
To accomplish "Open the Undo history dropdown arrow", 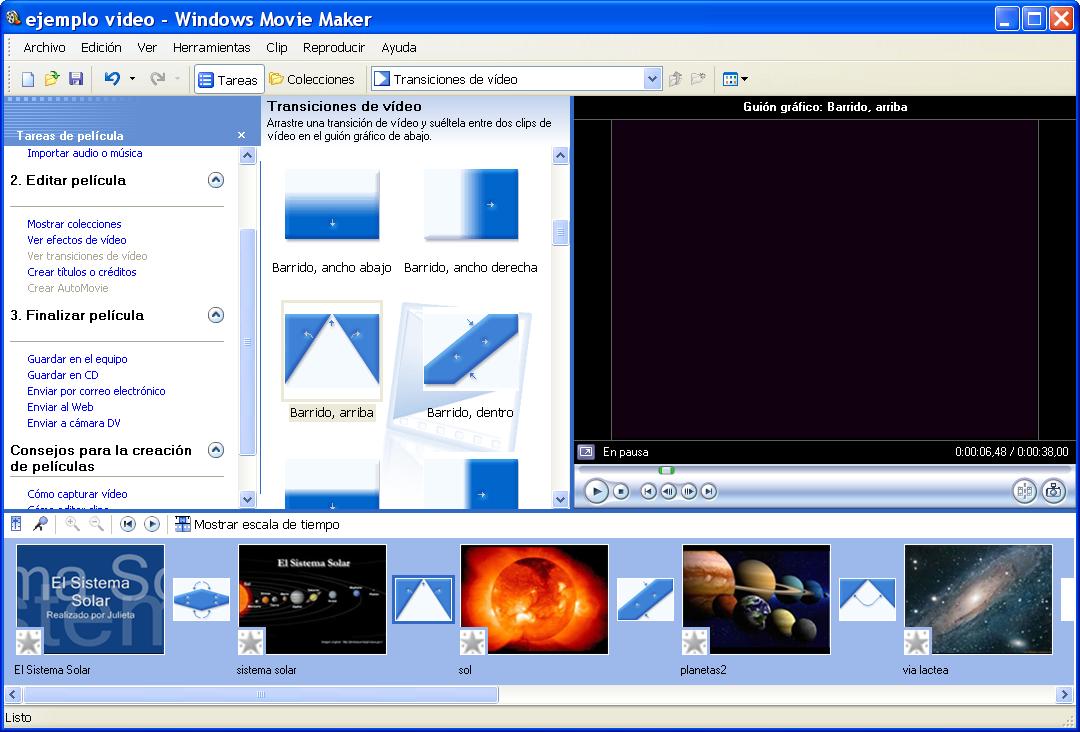I will pyautogui.click(x=132, y=79).
